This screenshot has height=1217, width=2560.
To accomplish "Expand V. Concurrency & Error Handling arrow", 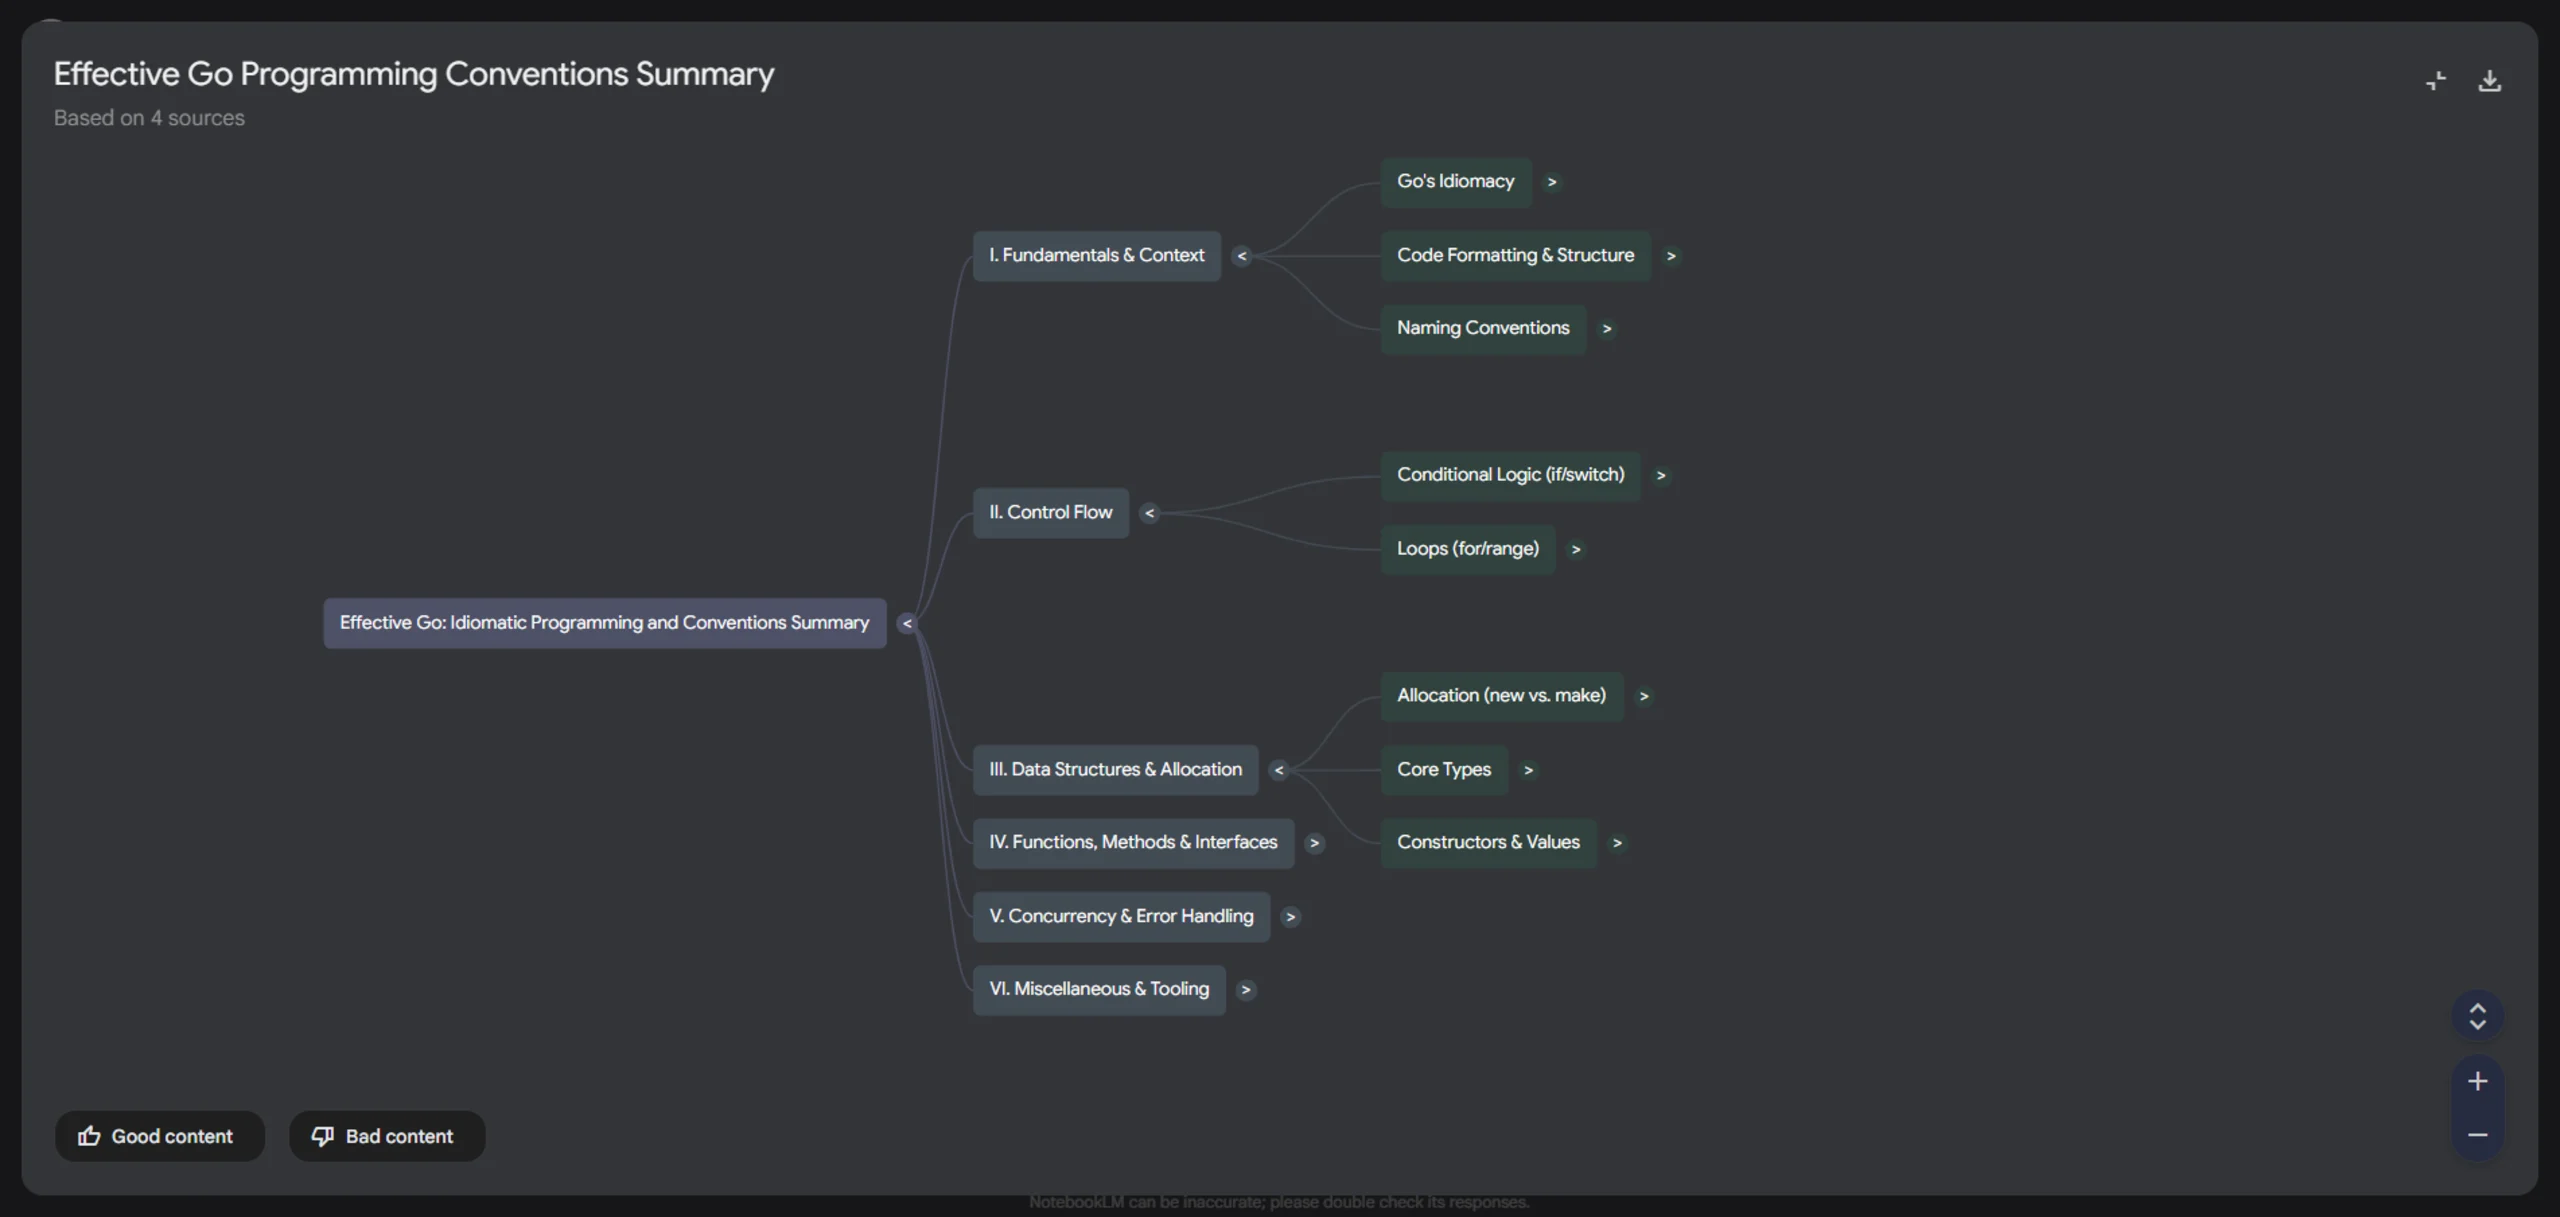I will pos(1290,917).
